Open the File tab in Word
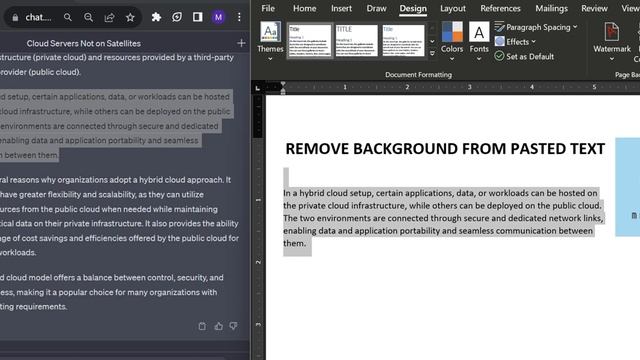 coord(268,8)
